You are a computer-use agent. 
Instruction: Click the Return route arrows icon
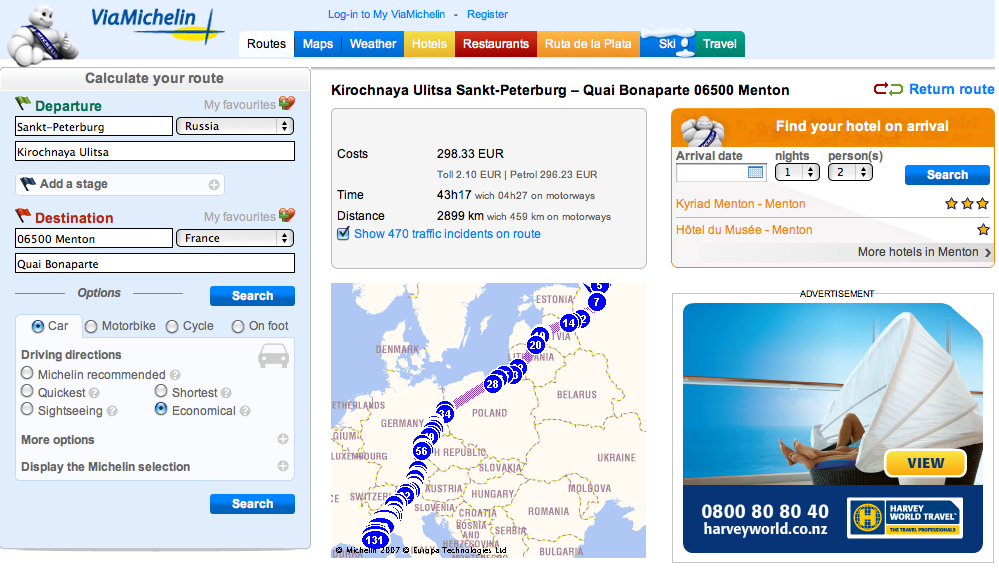[x=887, y=90]
